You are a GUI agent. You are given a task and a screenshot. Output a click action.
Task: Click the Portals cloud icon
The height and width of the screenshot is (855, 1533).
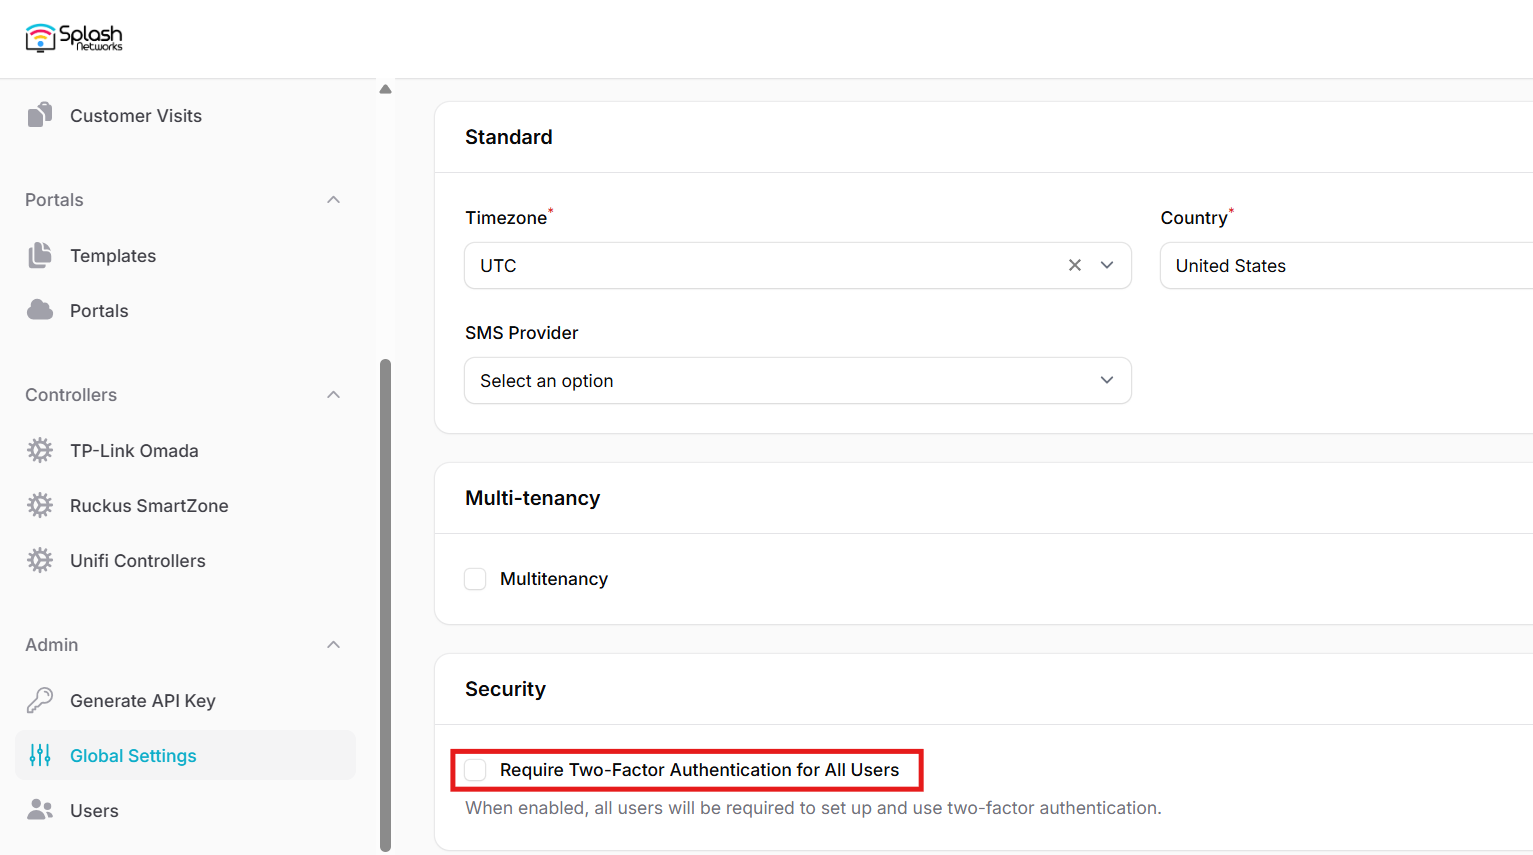pyautogui.click(x=40, y=310)
